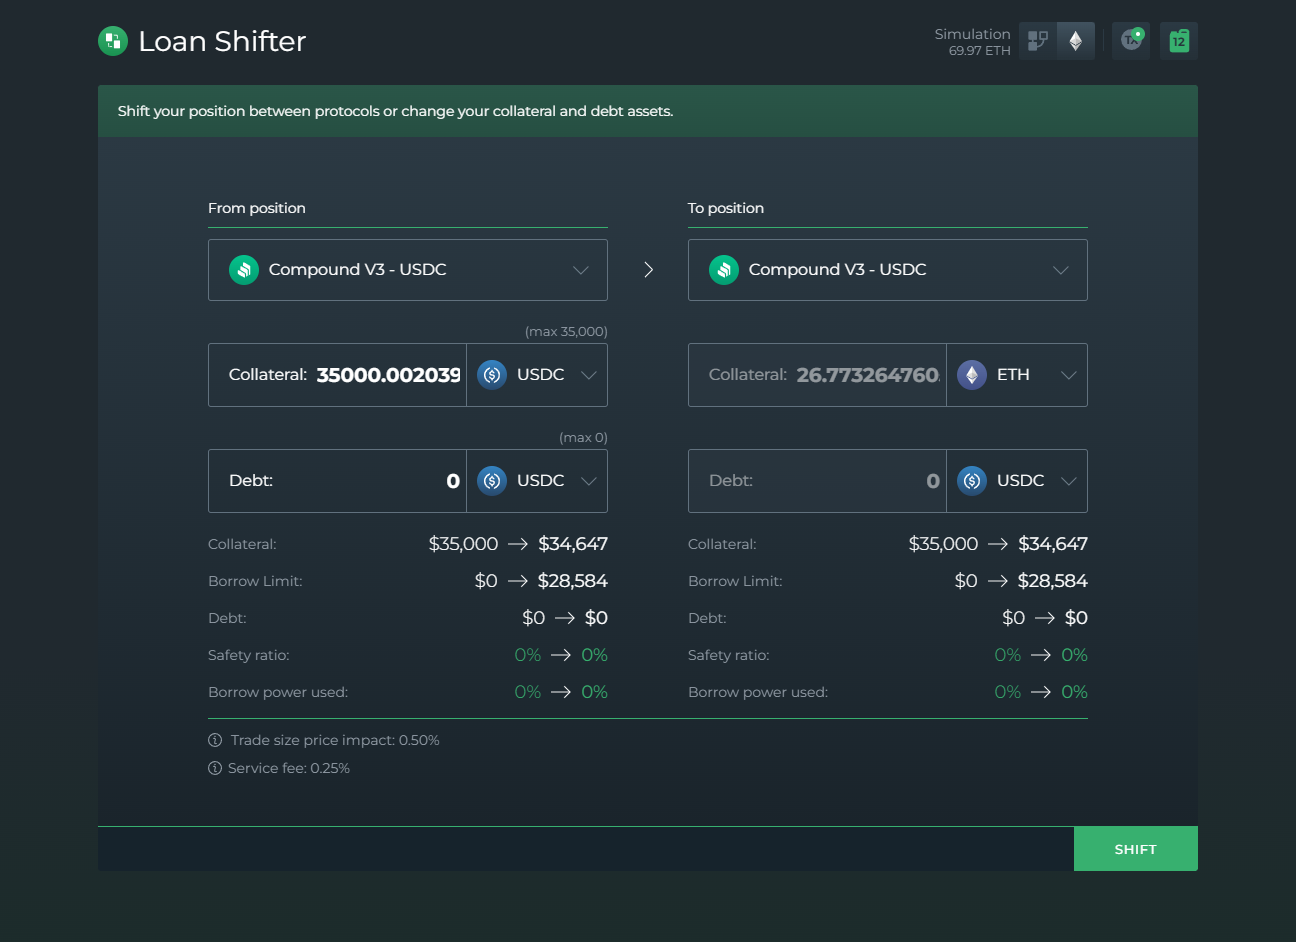Expand To collateral ETH asset dropdown
The width and height of the screenshot is (1296, 942).
pyautogui.click(x=1017, y=375)
